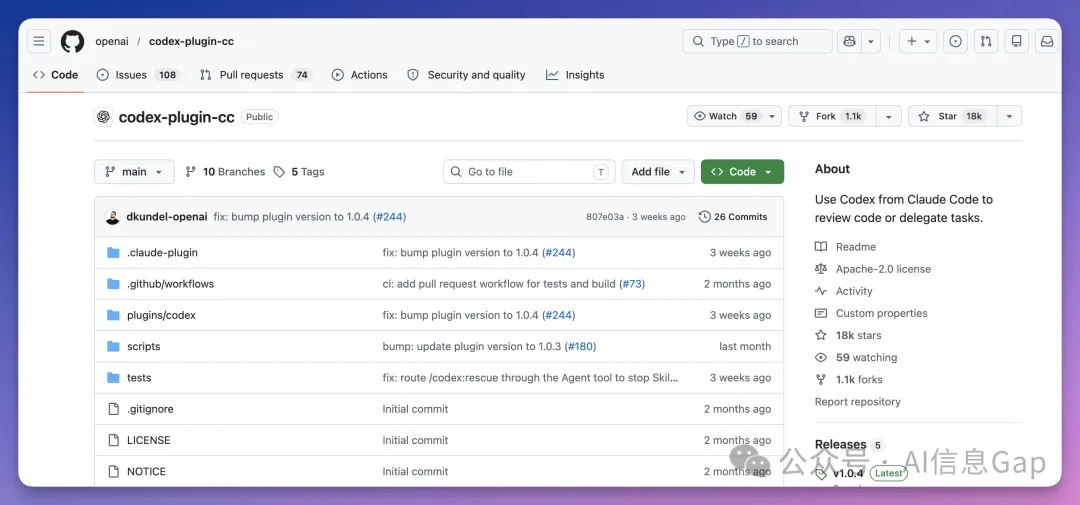
Task: Open the main branch selector
Action: (134, 172)
